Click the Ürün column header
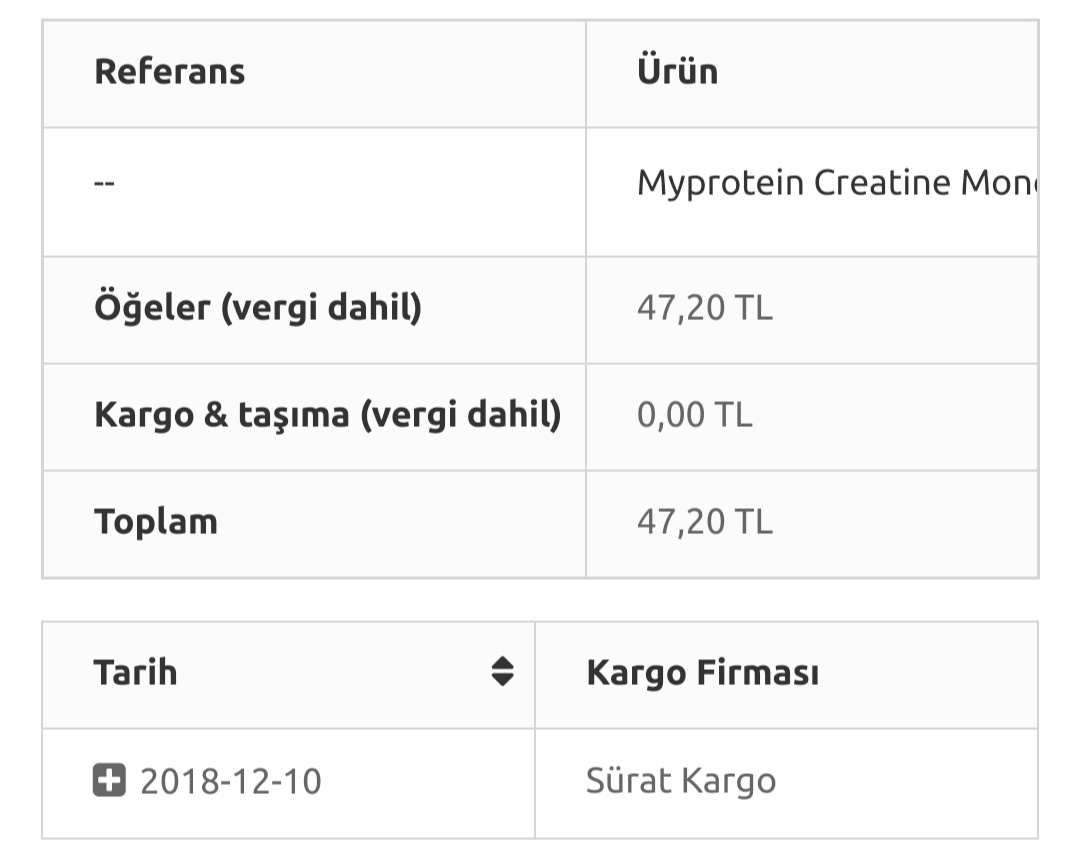 pyautogui.click(x=677, y=72)
